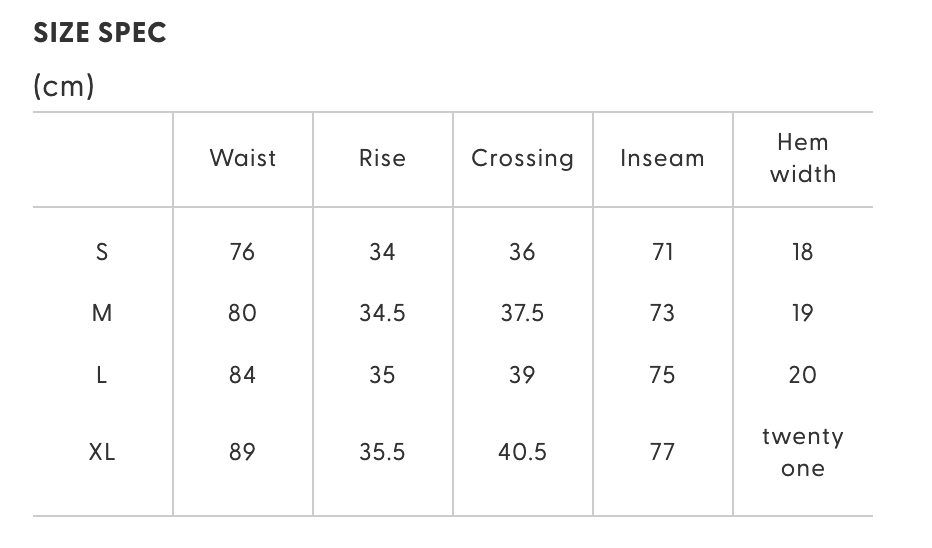Click the M size row label
Viewport: 932px width, 548px height.
[102, 313]
